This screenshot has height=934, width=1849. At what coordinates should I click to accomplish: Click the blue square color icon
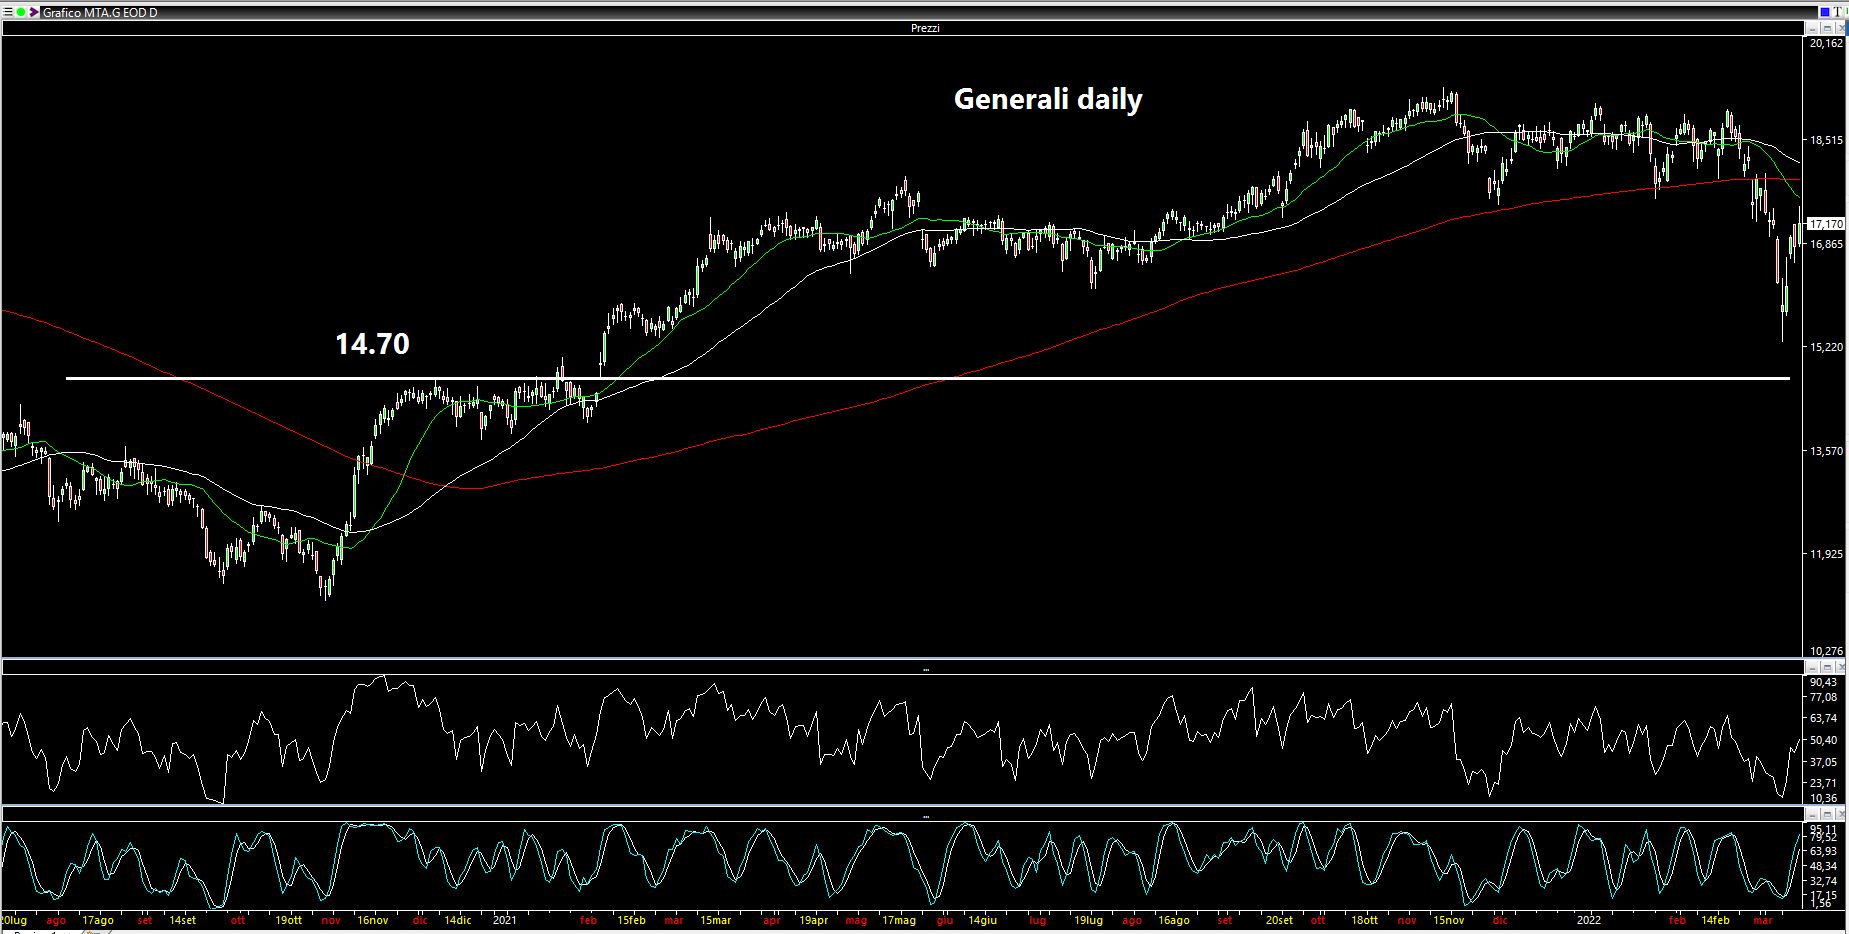pyautogui.click(x=1825, y=12)
